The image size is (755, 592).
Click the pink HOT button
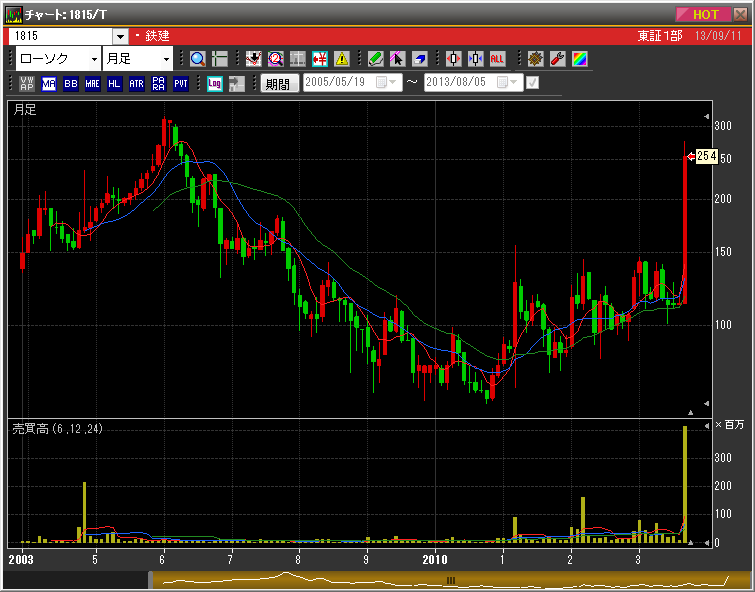pos(705,14)
